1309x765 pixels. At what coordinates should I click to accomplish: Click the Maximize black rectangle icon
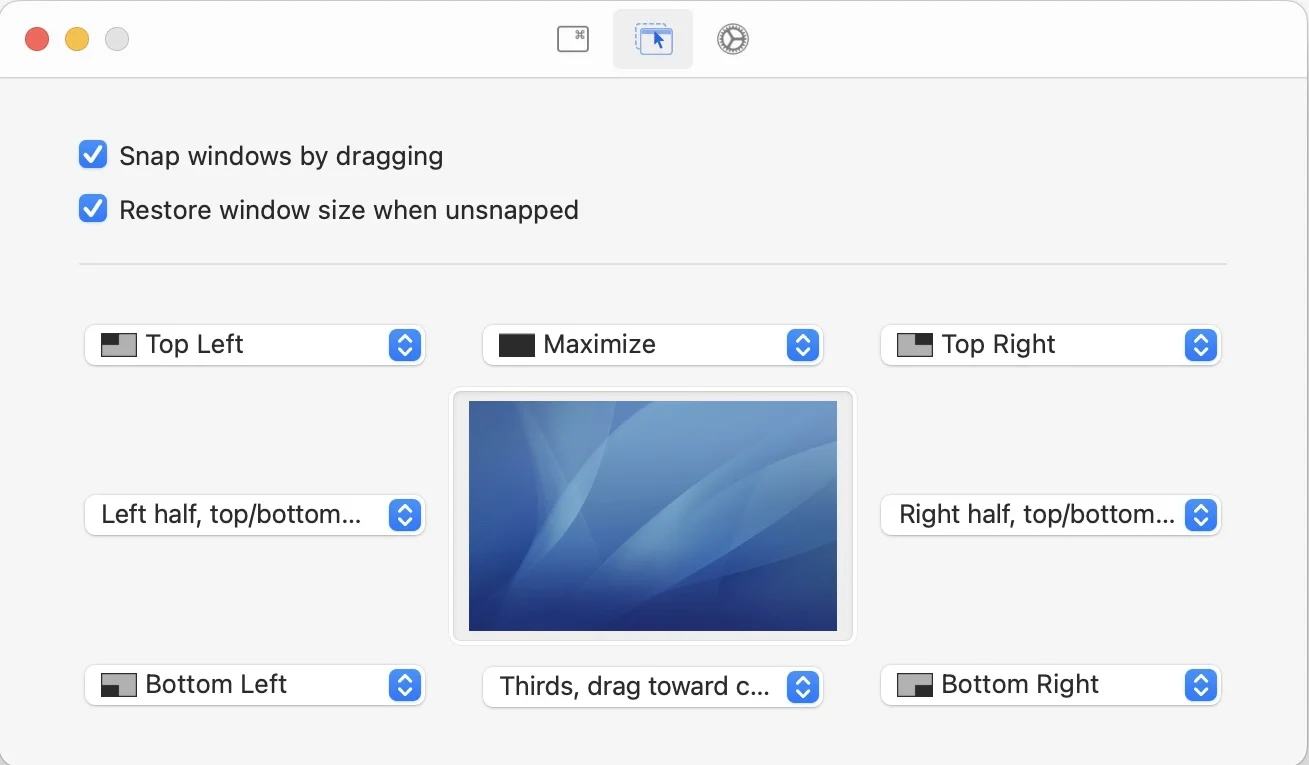(517, 345)
